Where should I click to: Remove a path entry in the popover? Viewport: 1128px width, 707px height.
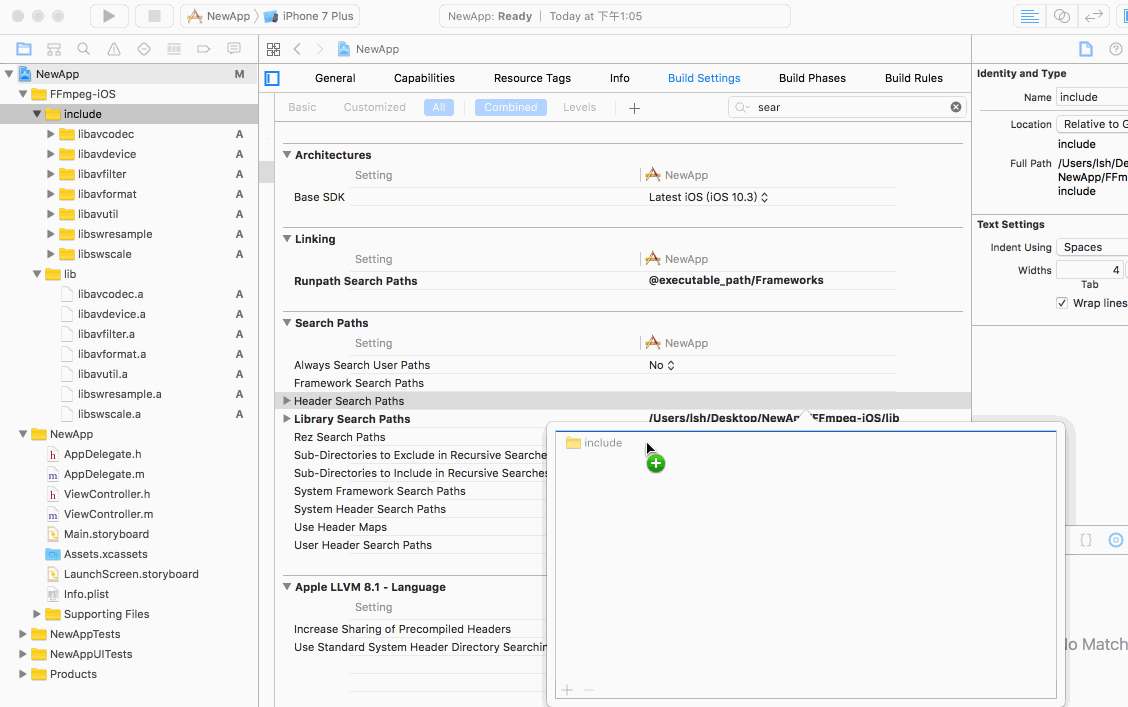[588, 690]
